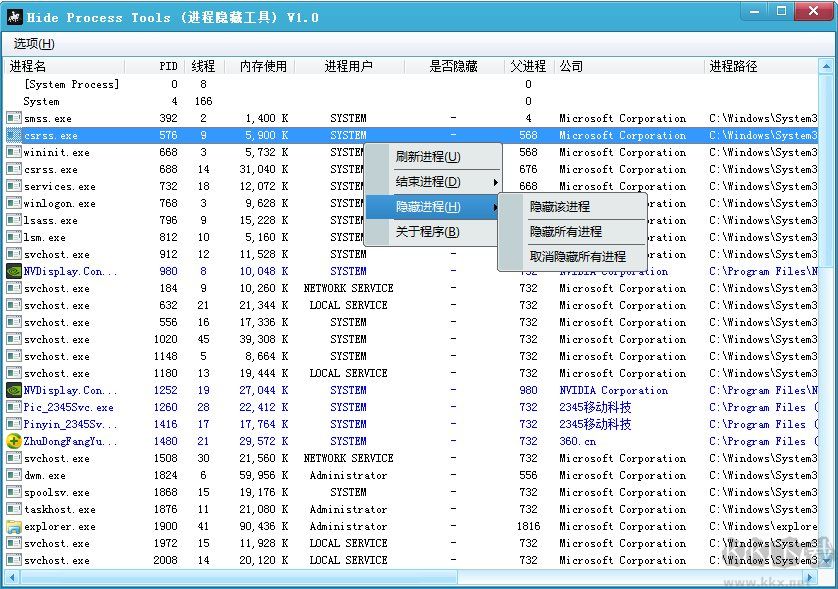Sort by the 内存使用 column header
This screenshot has width=838, height=589.
[x=263, y=66]
